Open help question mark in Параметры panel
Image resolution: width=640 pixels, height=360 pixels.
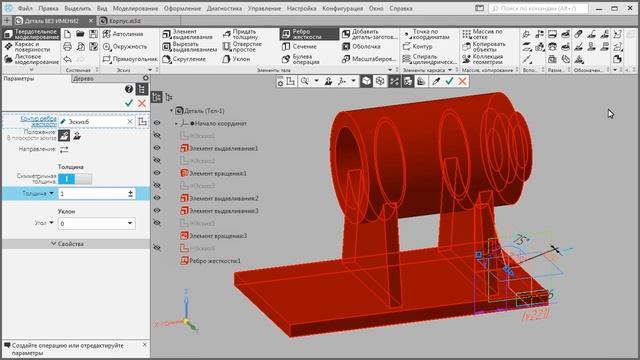click(x=129, y=89)
